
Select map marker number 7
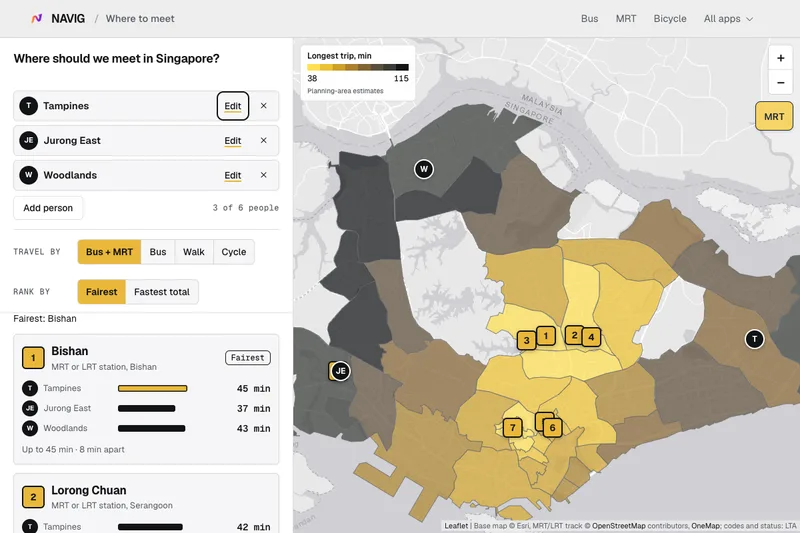(513, 428)
